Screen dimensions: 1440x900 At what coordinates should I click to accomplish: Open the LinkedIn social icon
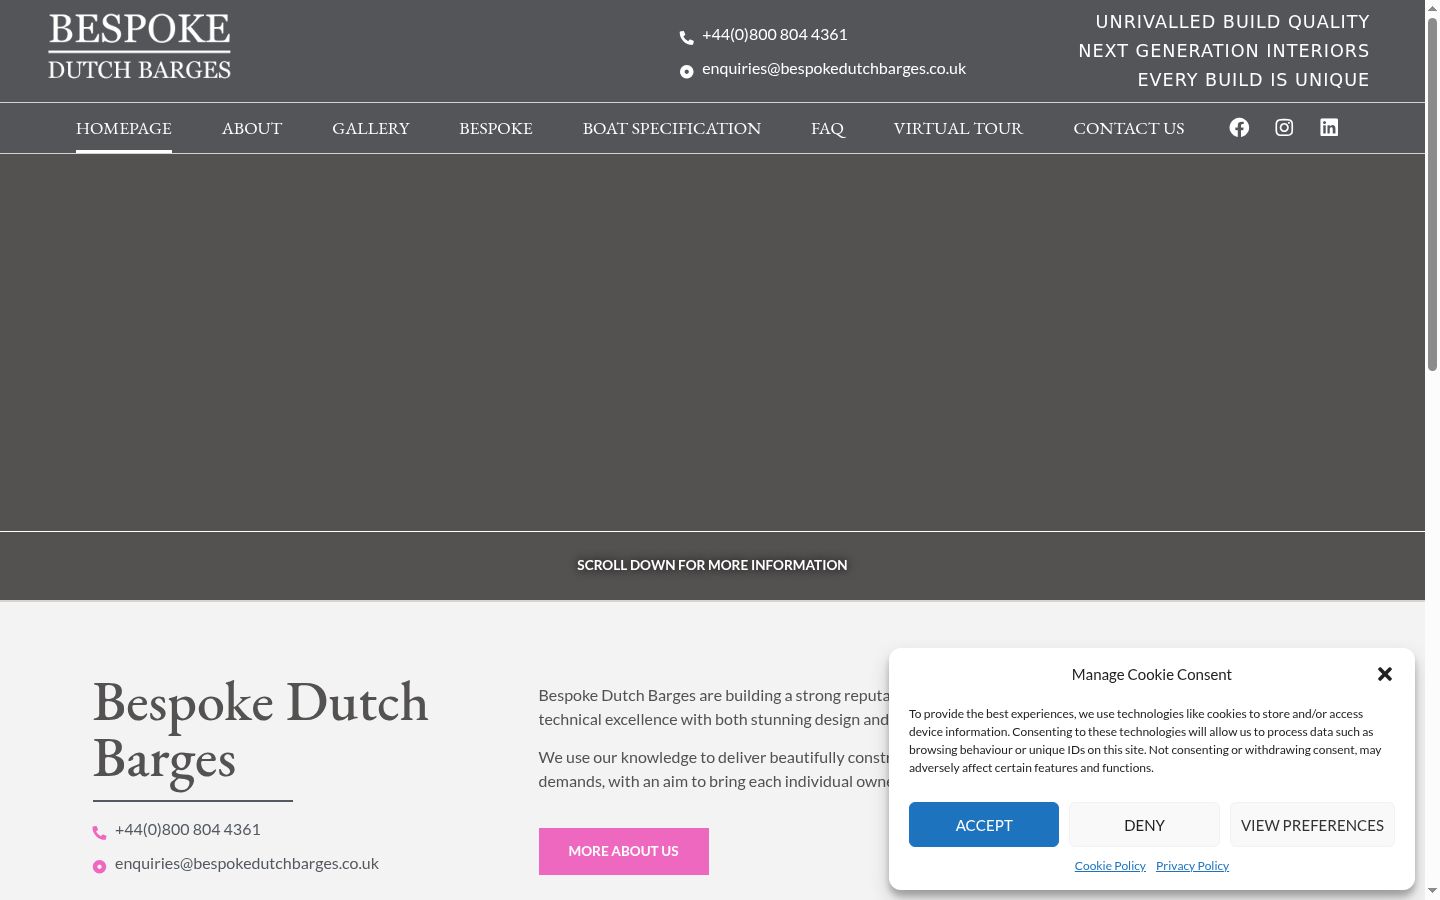click(x=1329, y=127)
